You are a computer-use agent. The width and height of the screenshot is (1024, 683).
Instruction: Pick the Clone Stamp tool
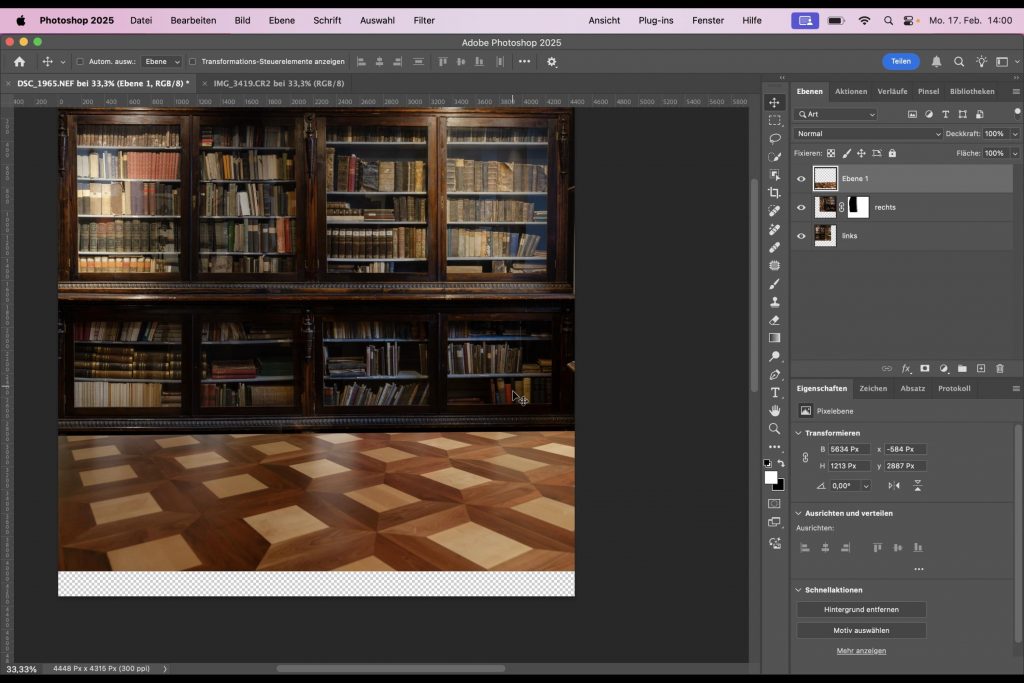774,302
